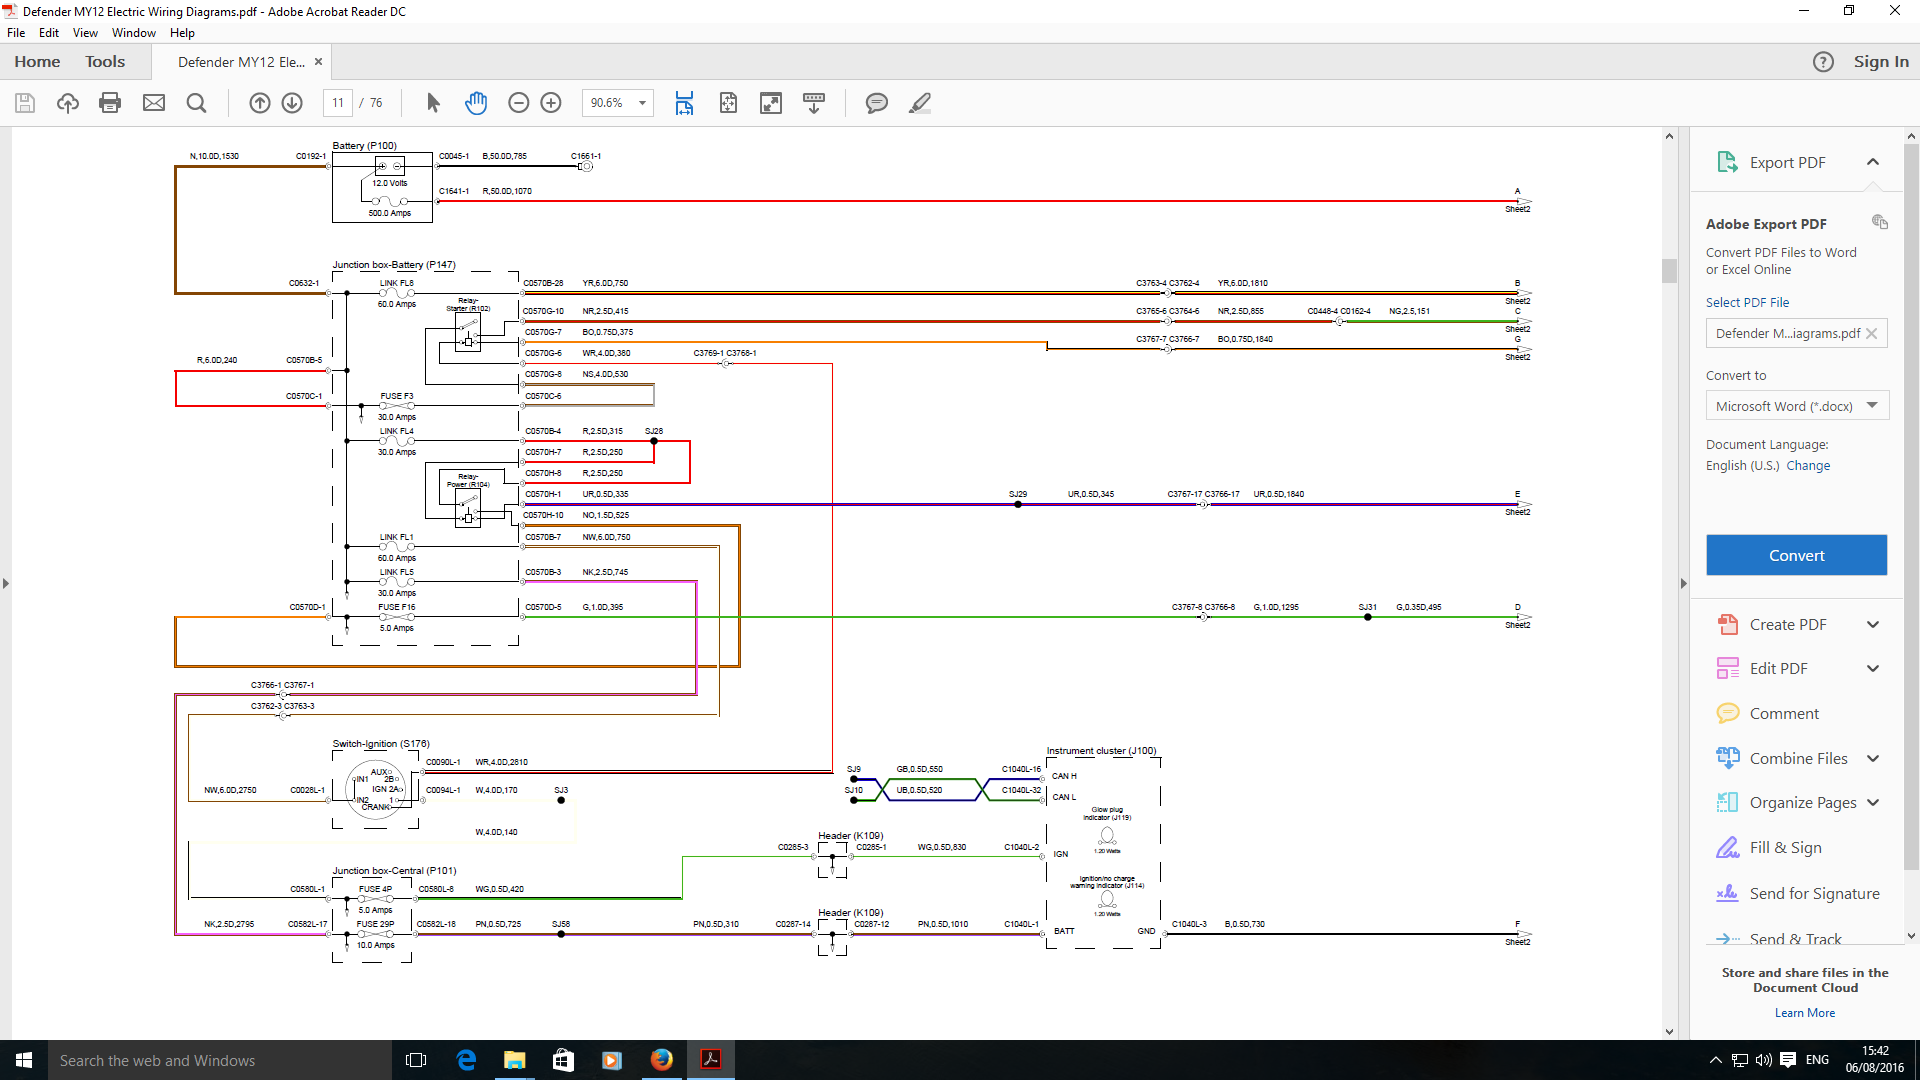
Task: Open the View menu
Action: point(85,33)
